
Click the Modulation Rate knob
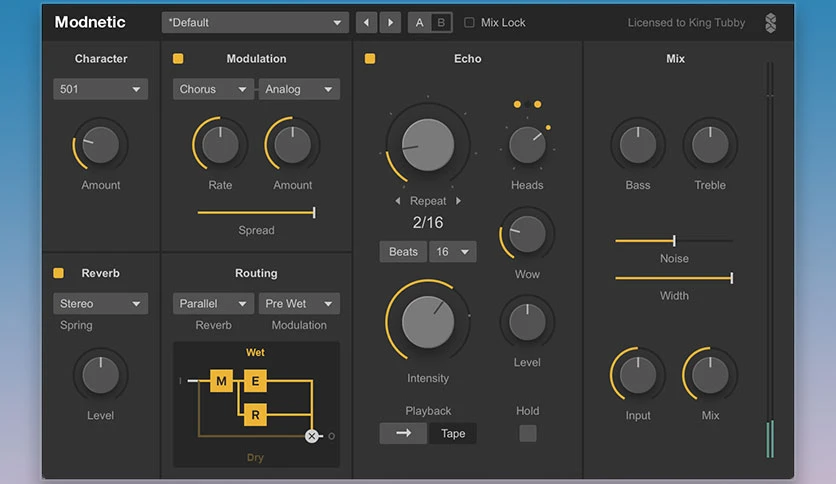pyautogui.click(x=220, y=144)
